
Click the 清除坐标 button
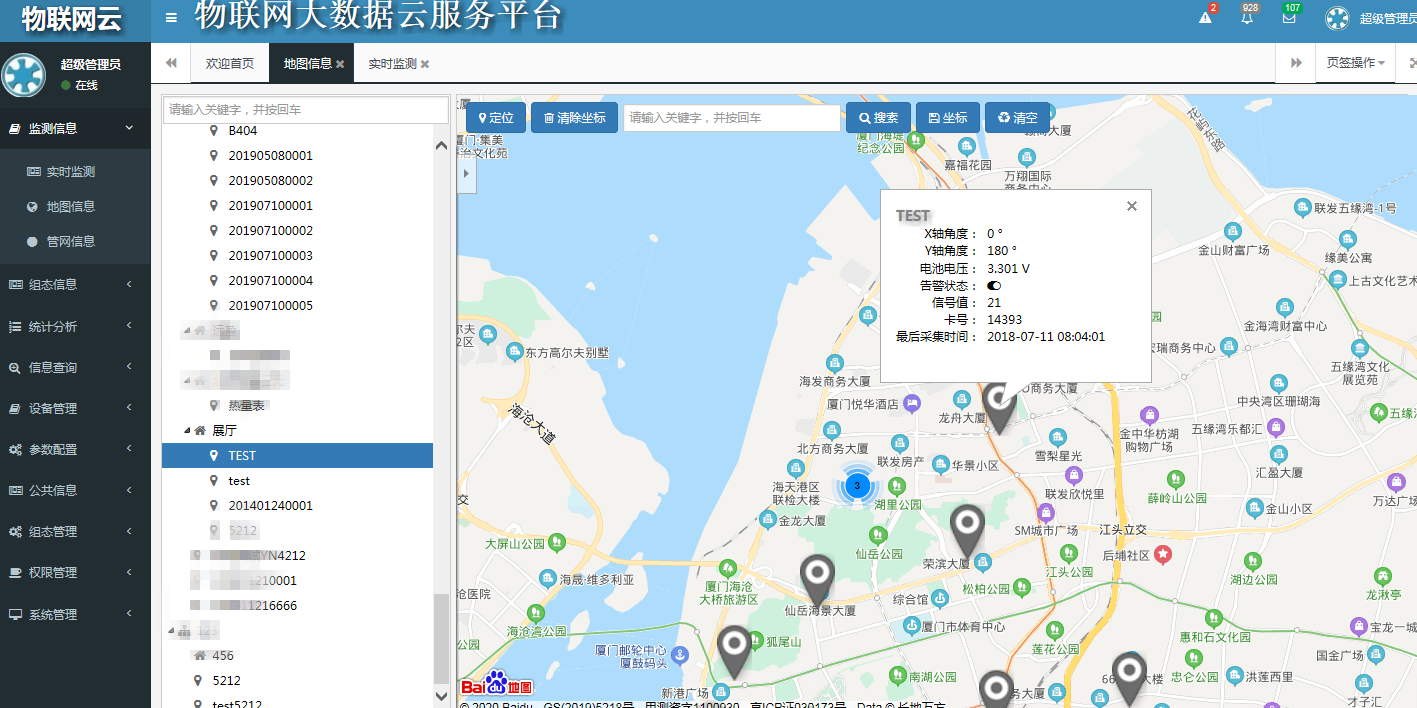tap(574, 117)
